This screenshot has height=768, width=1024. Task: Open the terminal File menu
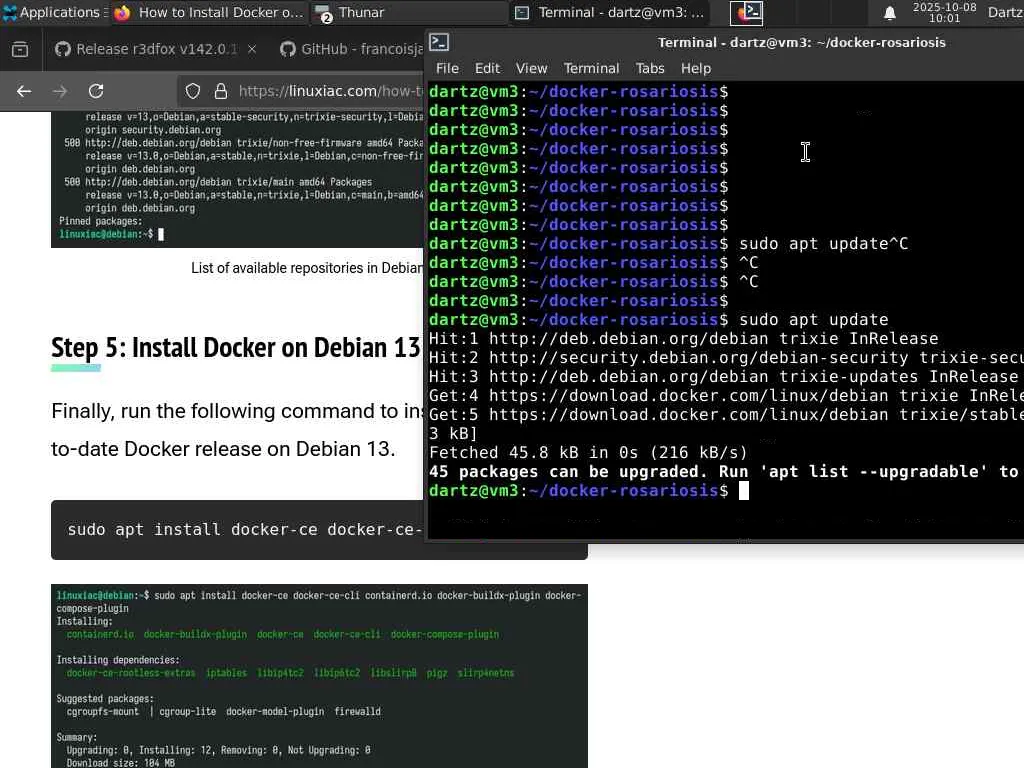click(x=447, y=69)
